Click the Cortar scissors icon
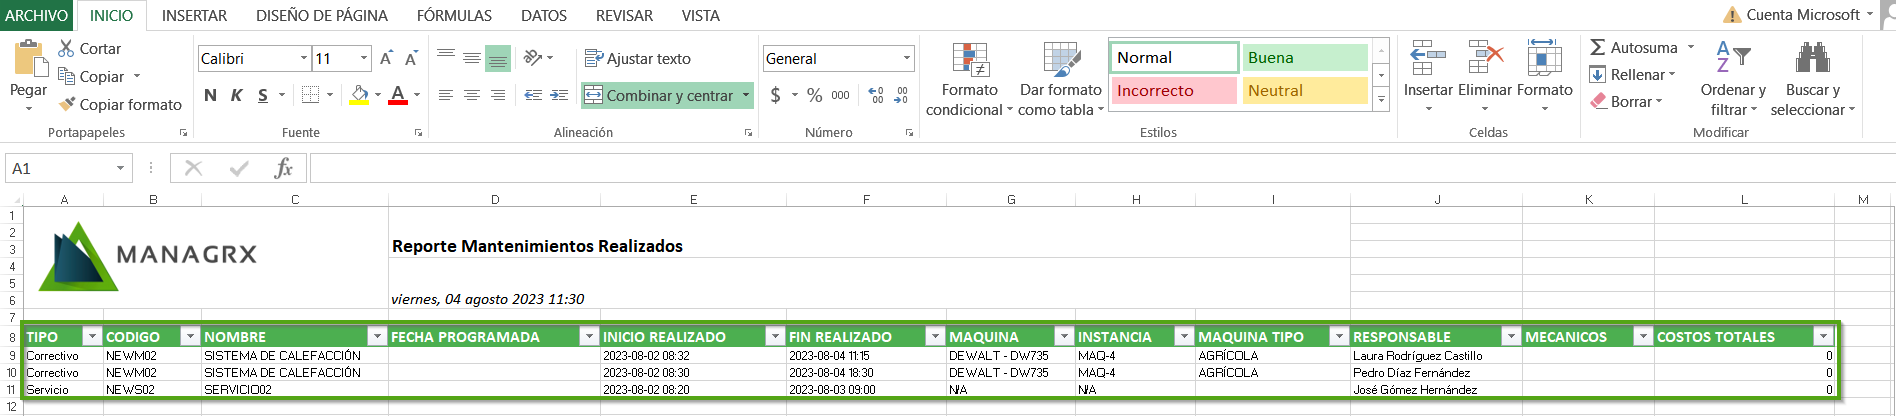Screen dimensions: 1896x416 (66, 48)
